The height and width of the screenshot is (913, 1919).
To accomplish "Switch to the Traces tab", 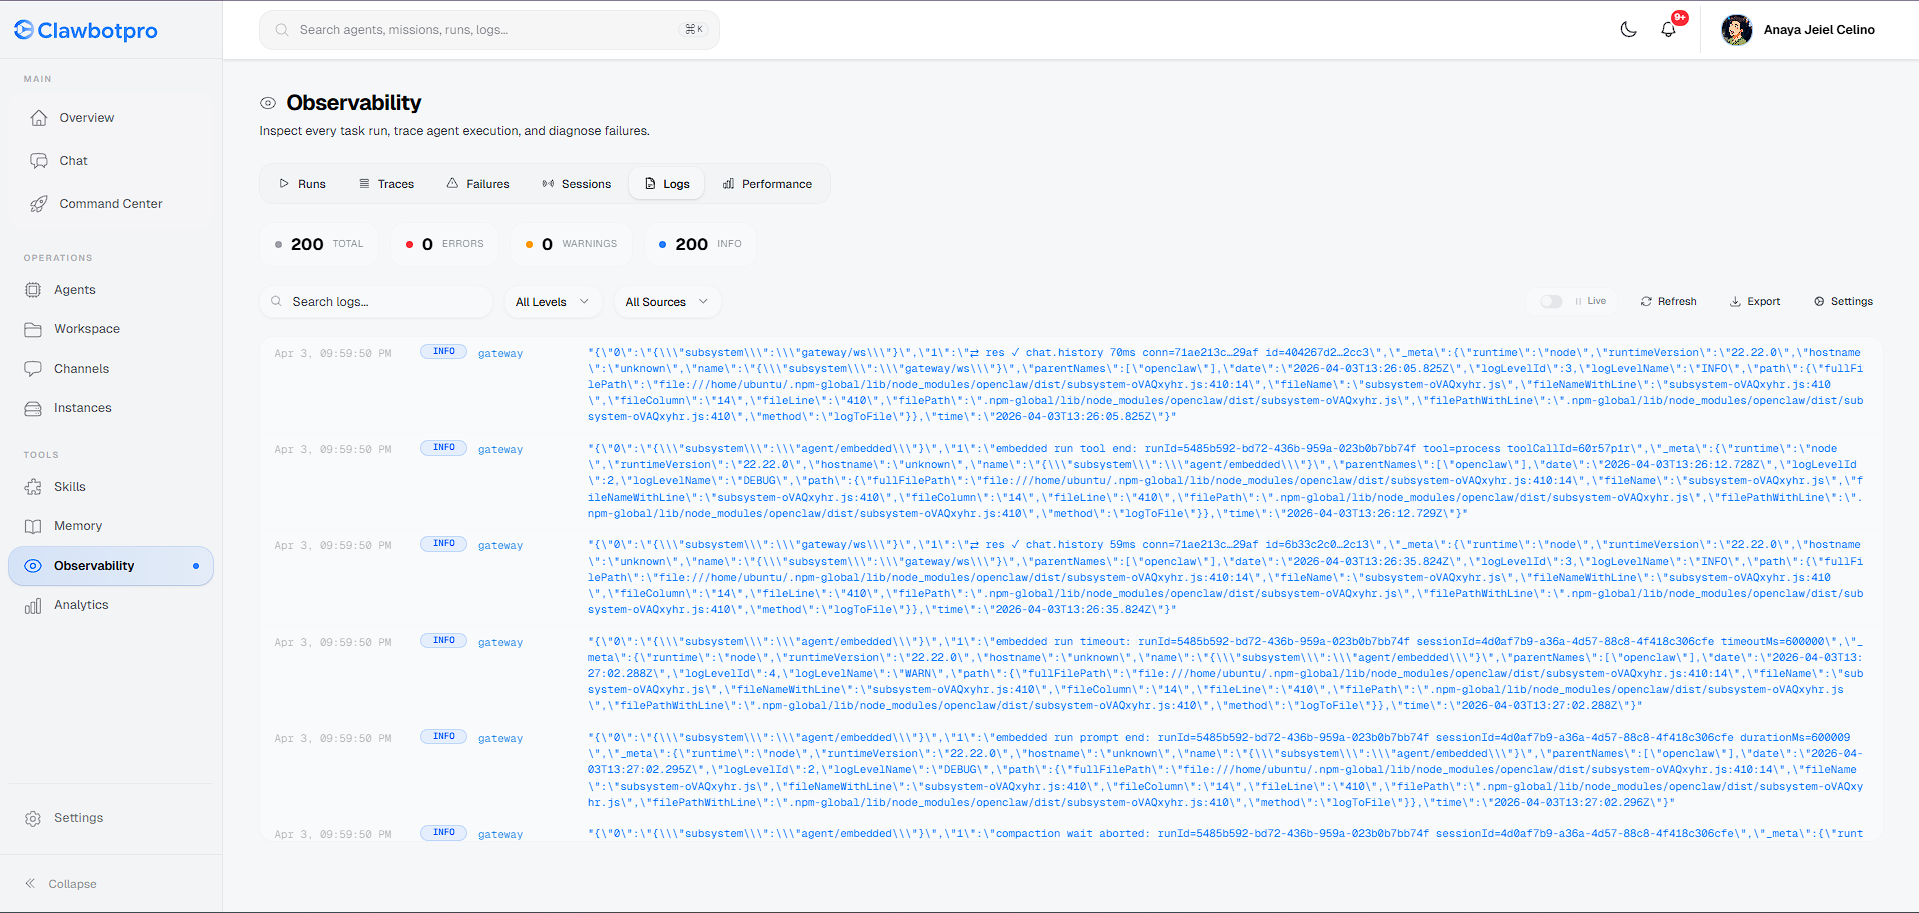I will pyautogui.click(x=386, y=184).
